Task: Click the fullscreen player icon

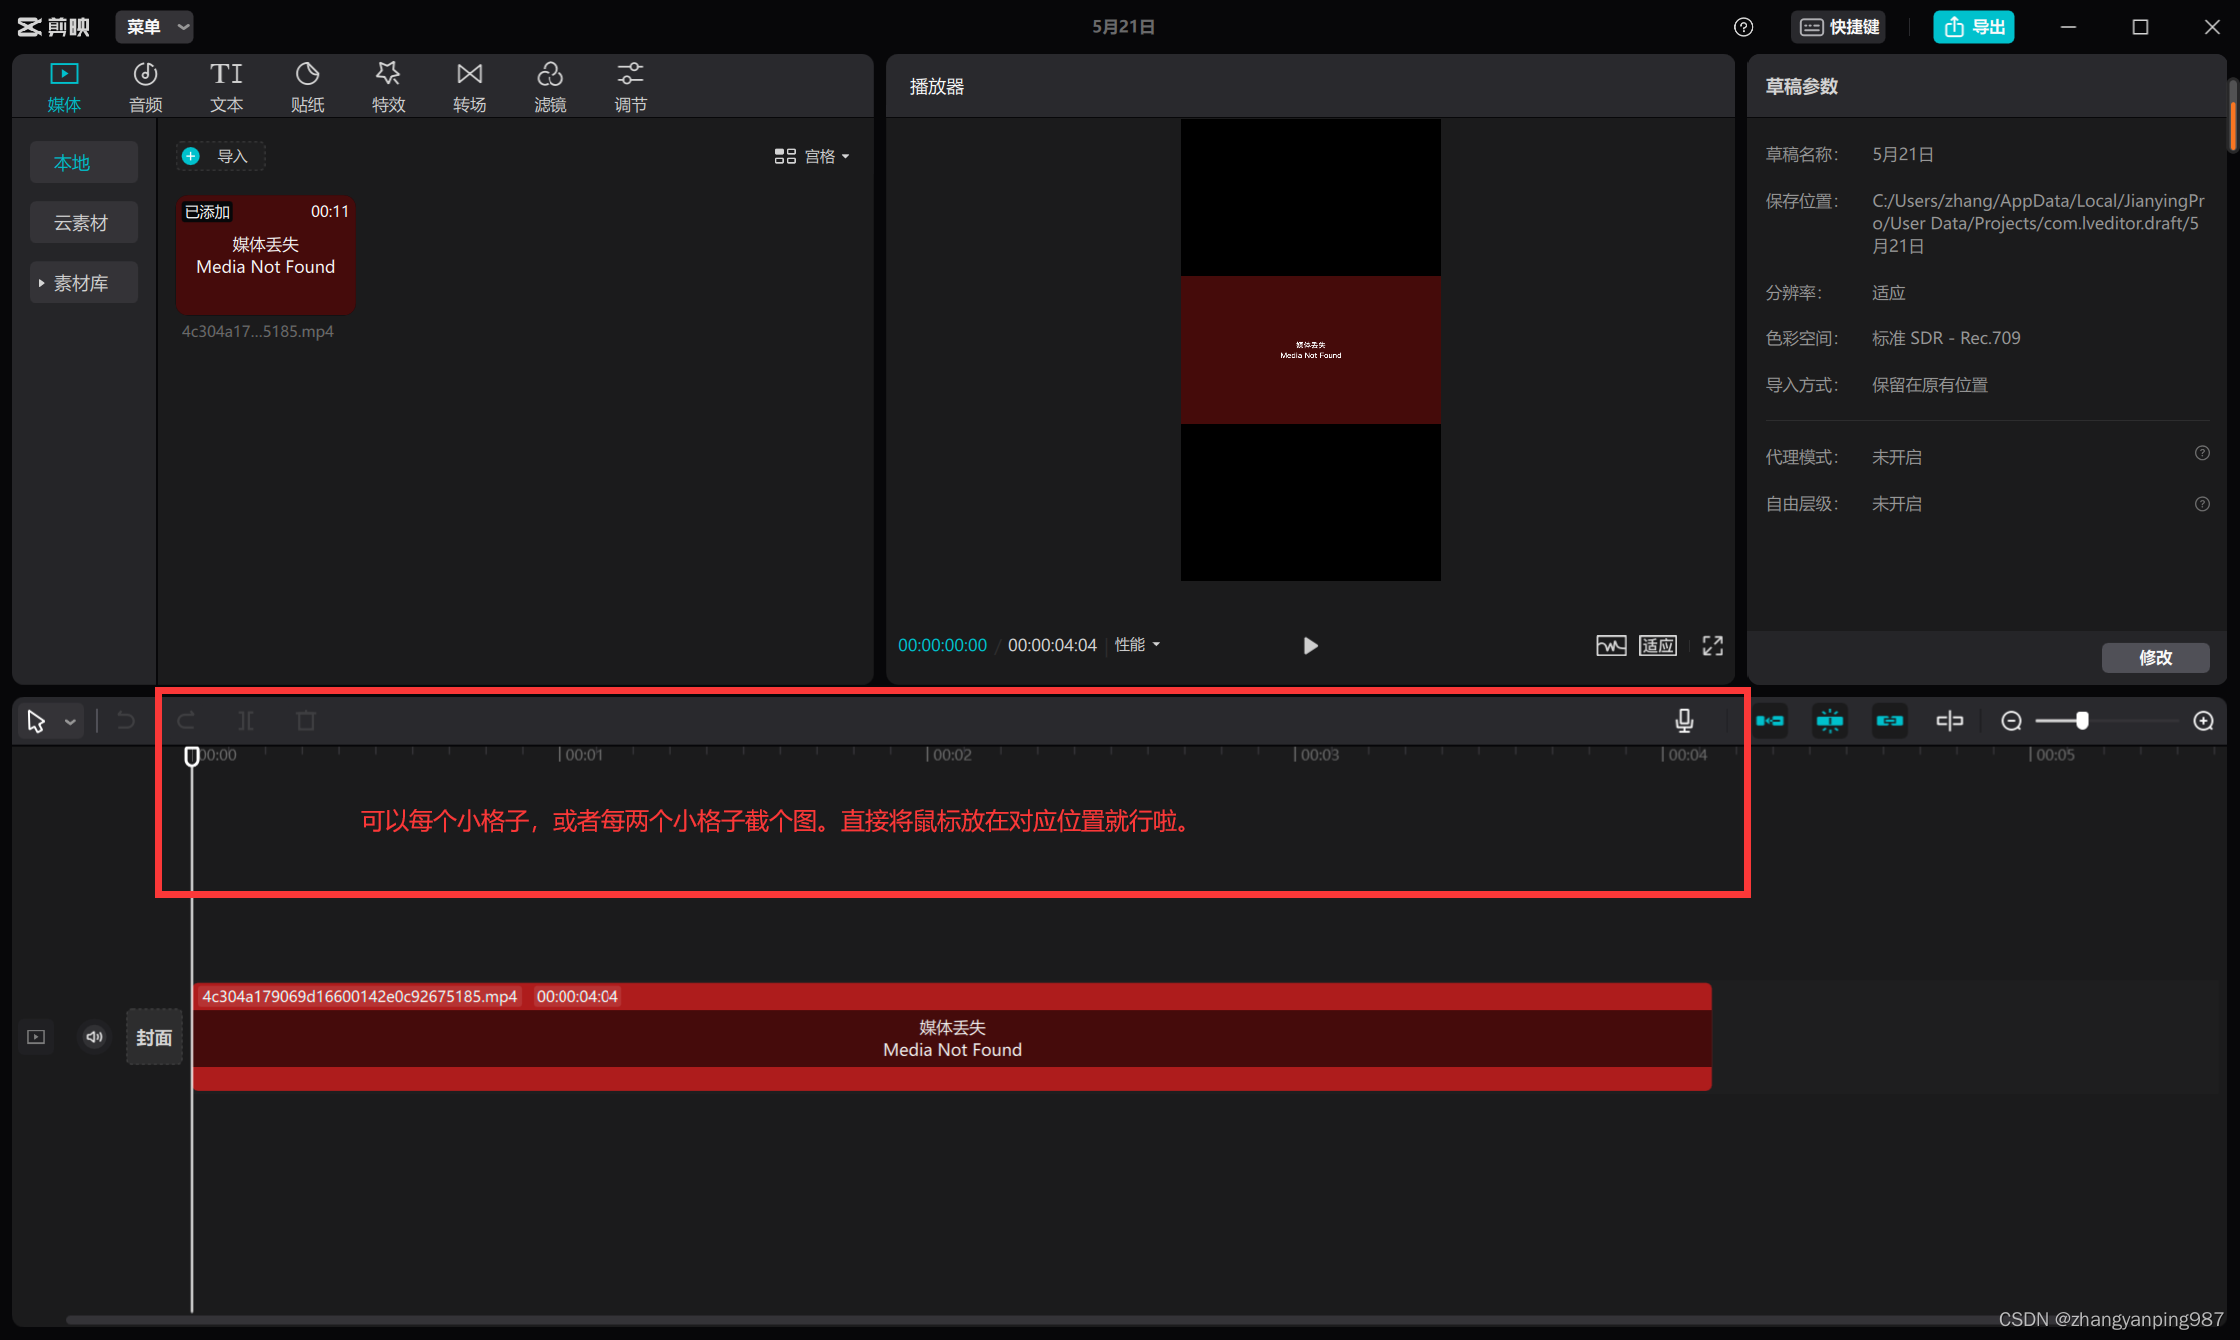Action: tap(1712, 646)
